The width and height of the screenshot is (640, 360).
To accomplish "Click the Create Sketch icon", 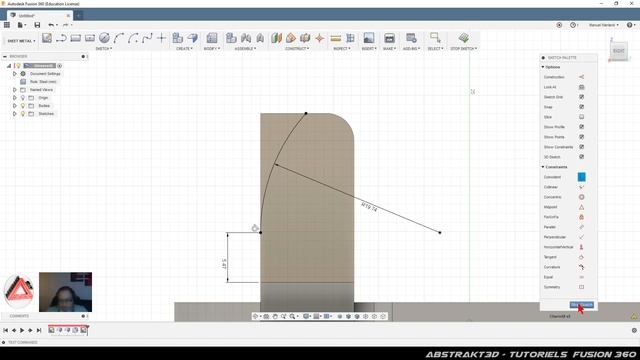I will [47, 38].
